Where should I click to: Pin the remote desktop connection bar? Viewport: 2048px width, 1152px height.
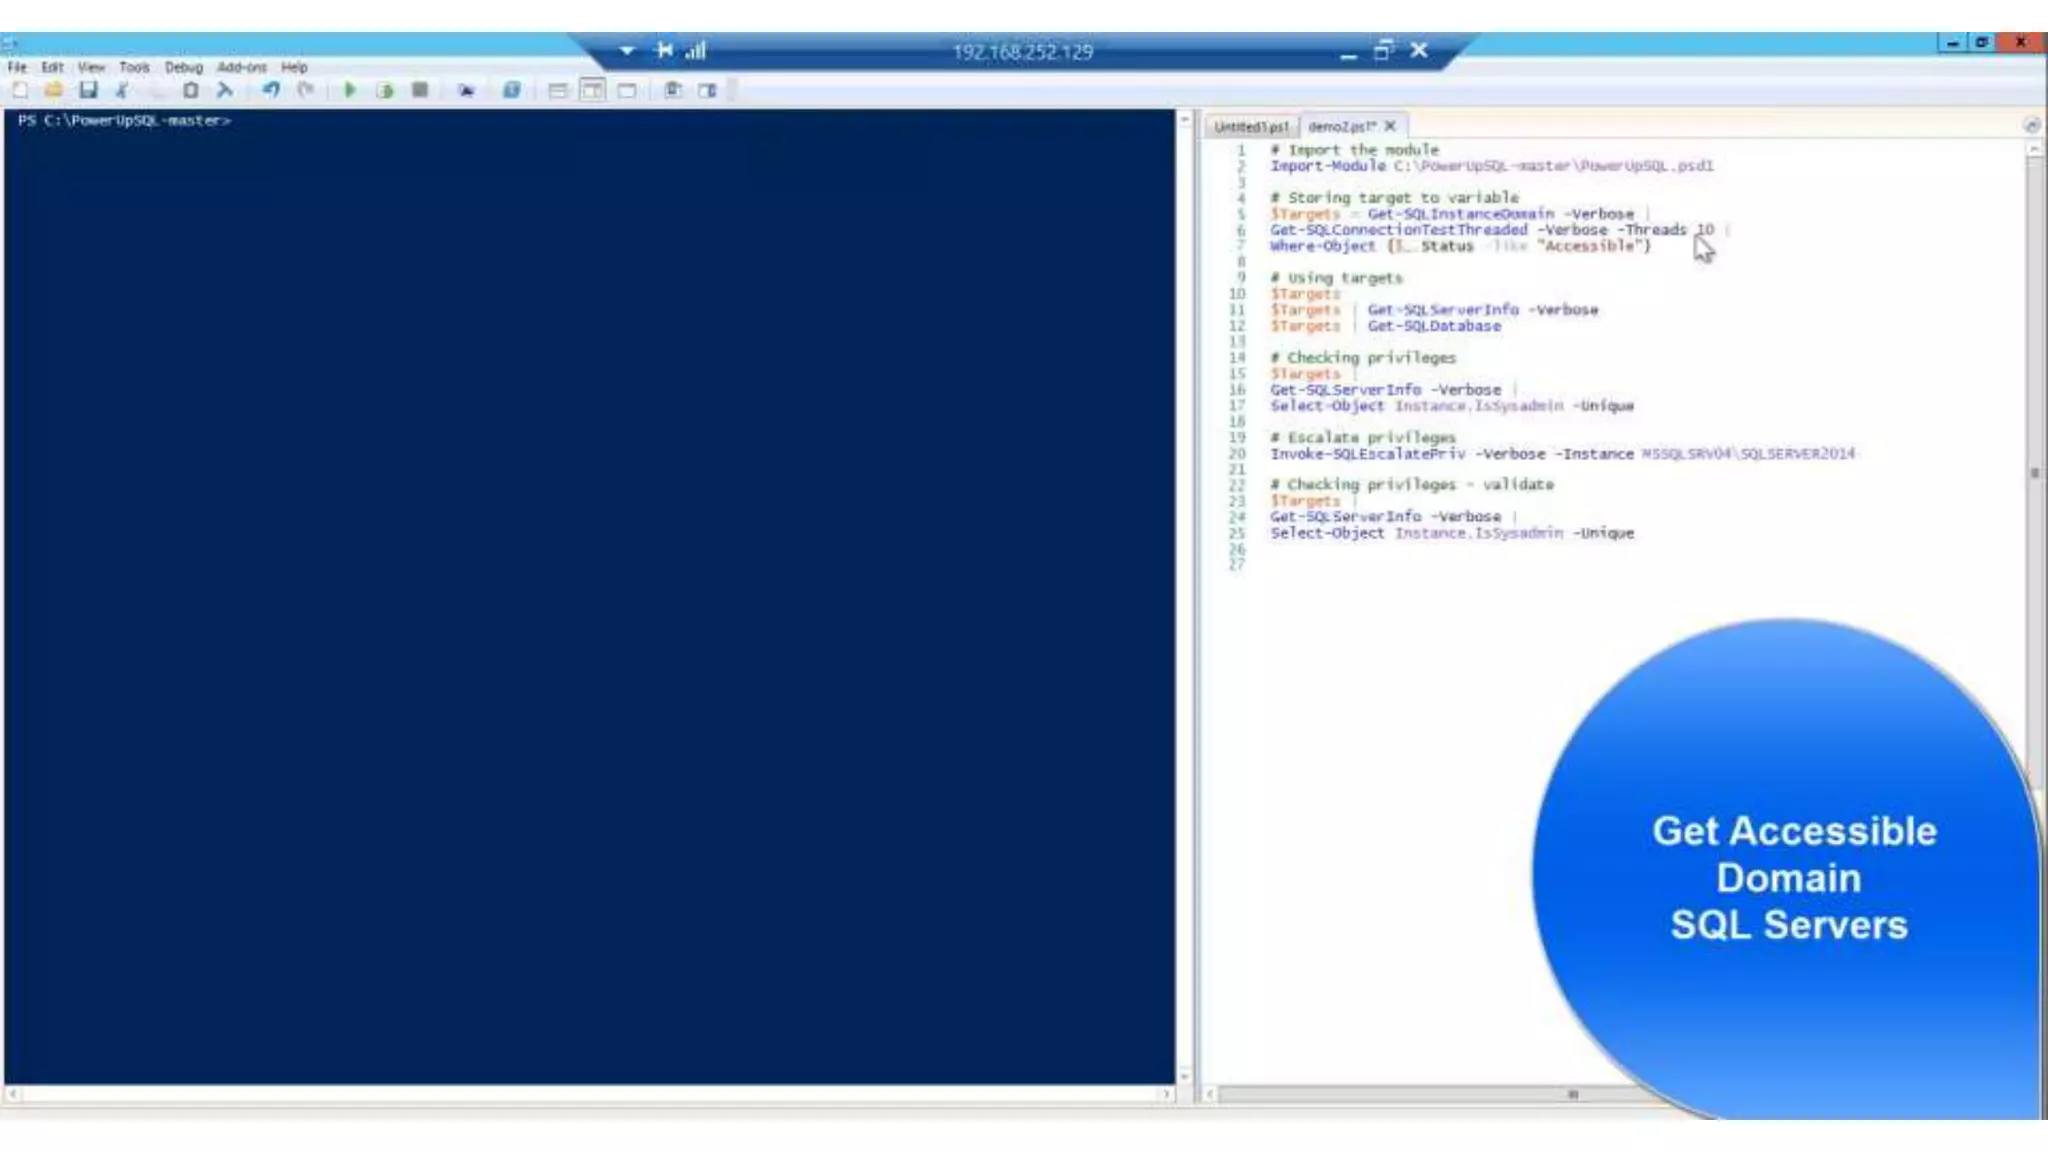664,50
